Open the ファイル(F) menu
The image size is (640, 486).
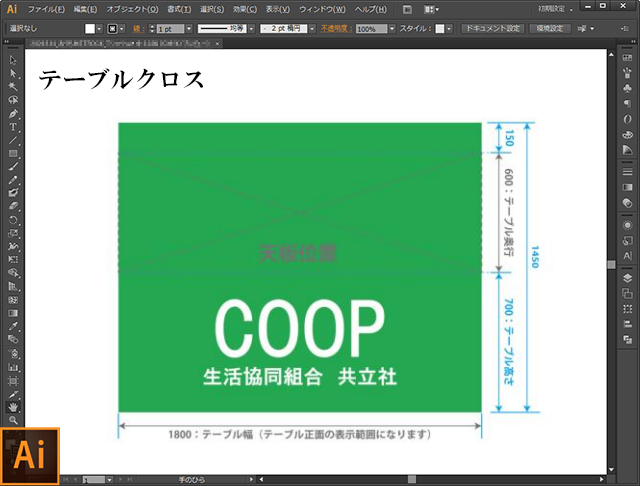coord(46,9)
